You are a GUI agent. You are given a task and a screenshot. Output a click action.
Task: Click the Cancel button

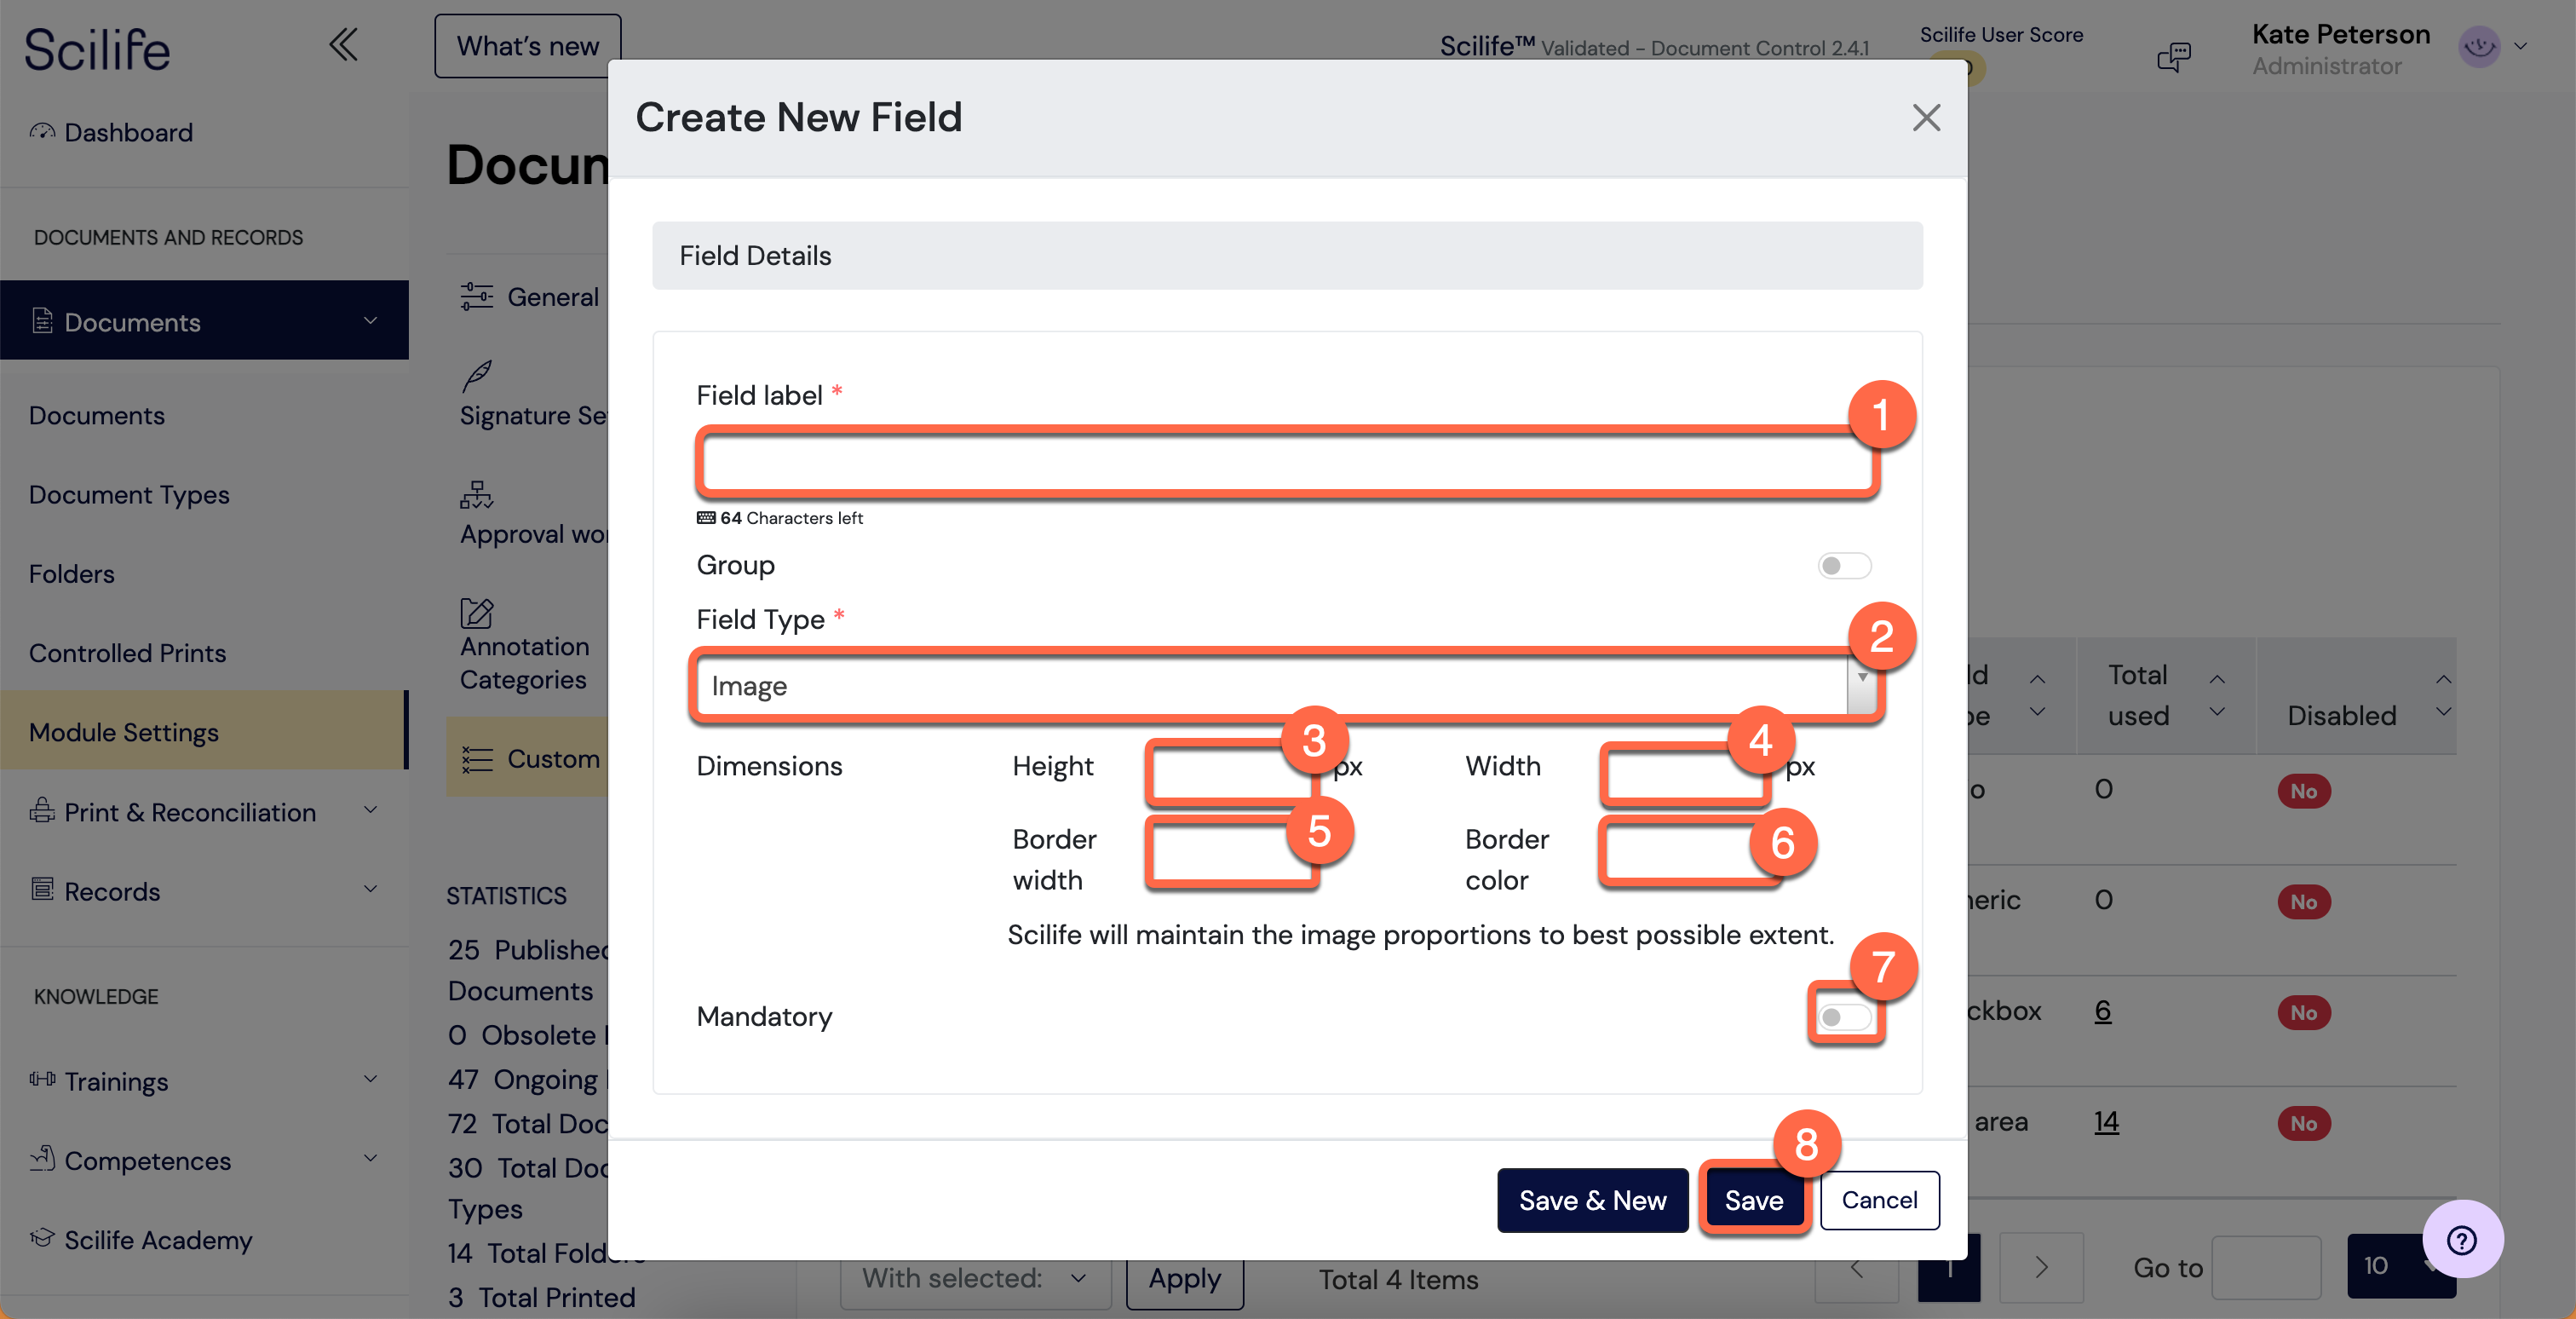point(1879,1199)
